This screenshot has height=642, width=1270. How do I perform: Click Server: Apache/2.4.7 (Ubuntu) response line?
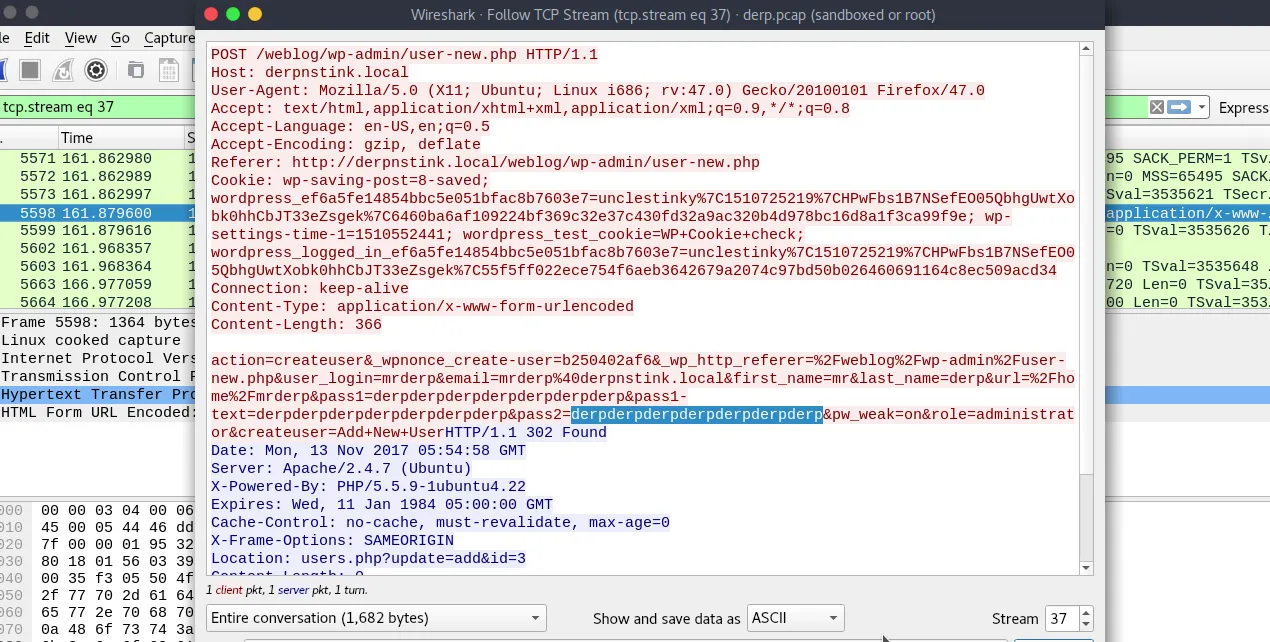(341, 468)
